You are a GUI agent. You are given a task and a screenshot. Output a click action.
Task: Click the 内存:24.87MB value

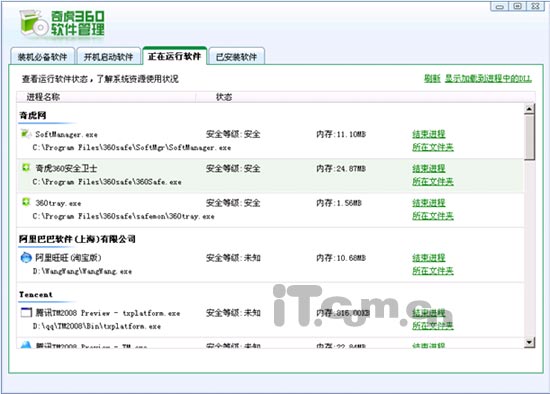coord(341,168)
